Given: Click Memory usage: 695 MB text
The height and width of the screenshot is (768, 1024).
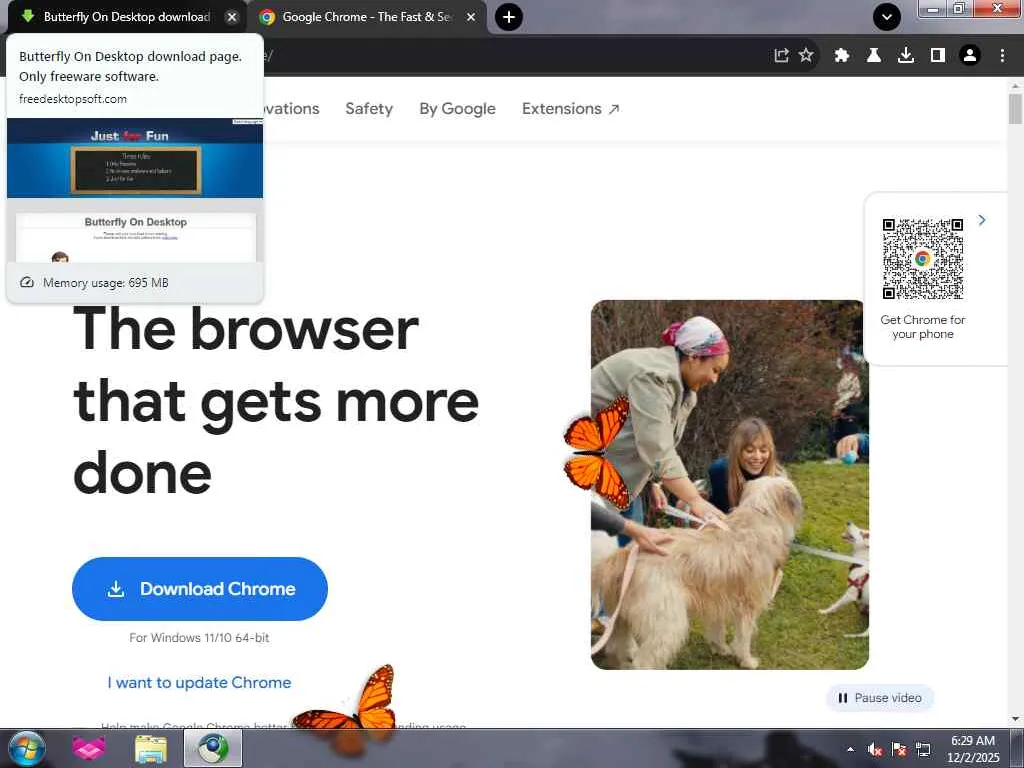Looking at the screenshot, I should tap(106, 283).
